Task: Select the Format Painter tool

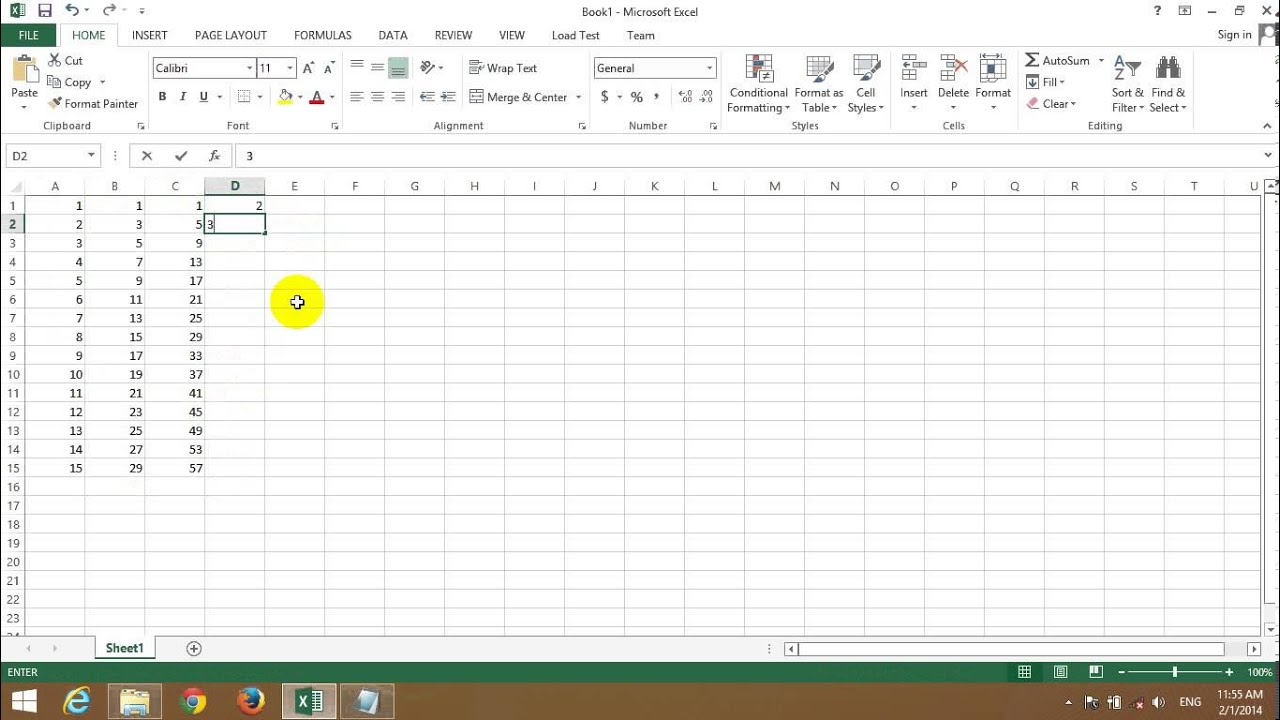Action: coord(93,103)
